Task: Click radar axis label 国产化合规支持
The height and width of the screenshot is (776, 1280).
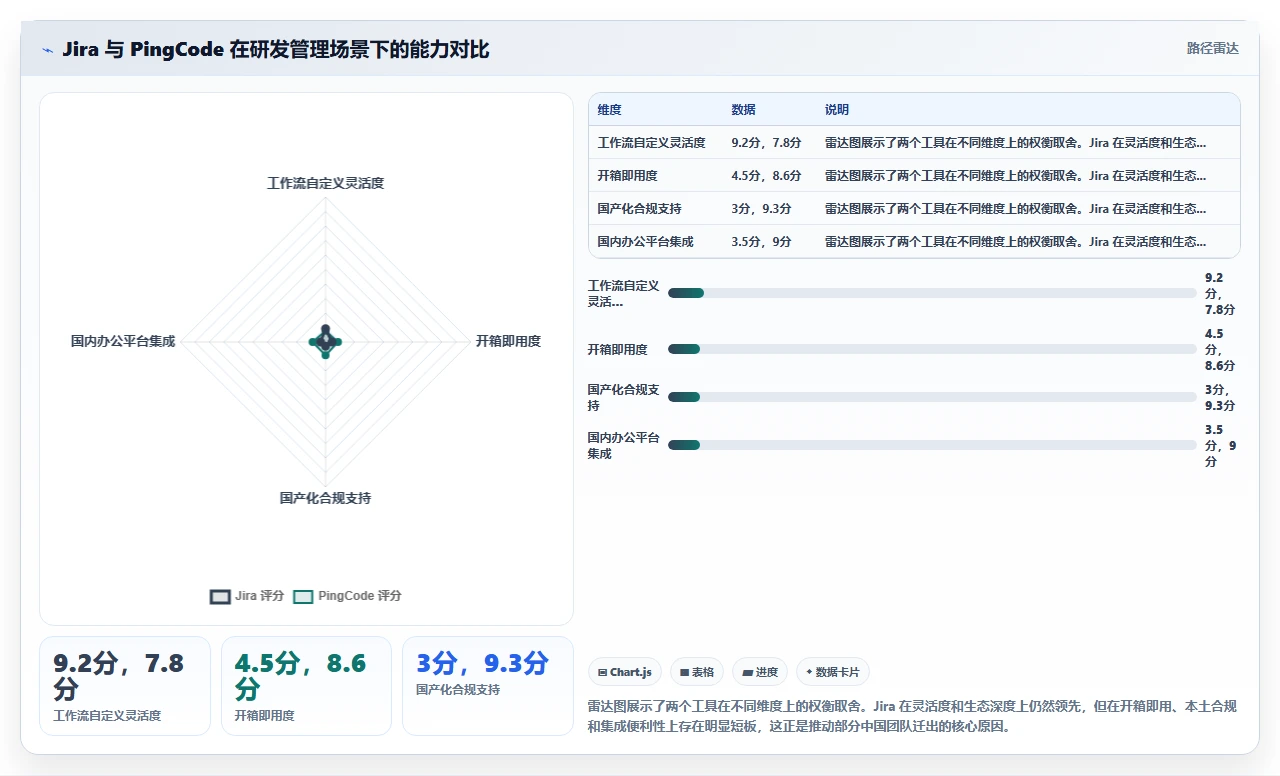Action: pos(325,498)
